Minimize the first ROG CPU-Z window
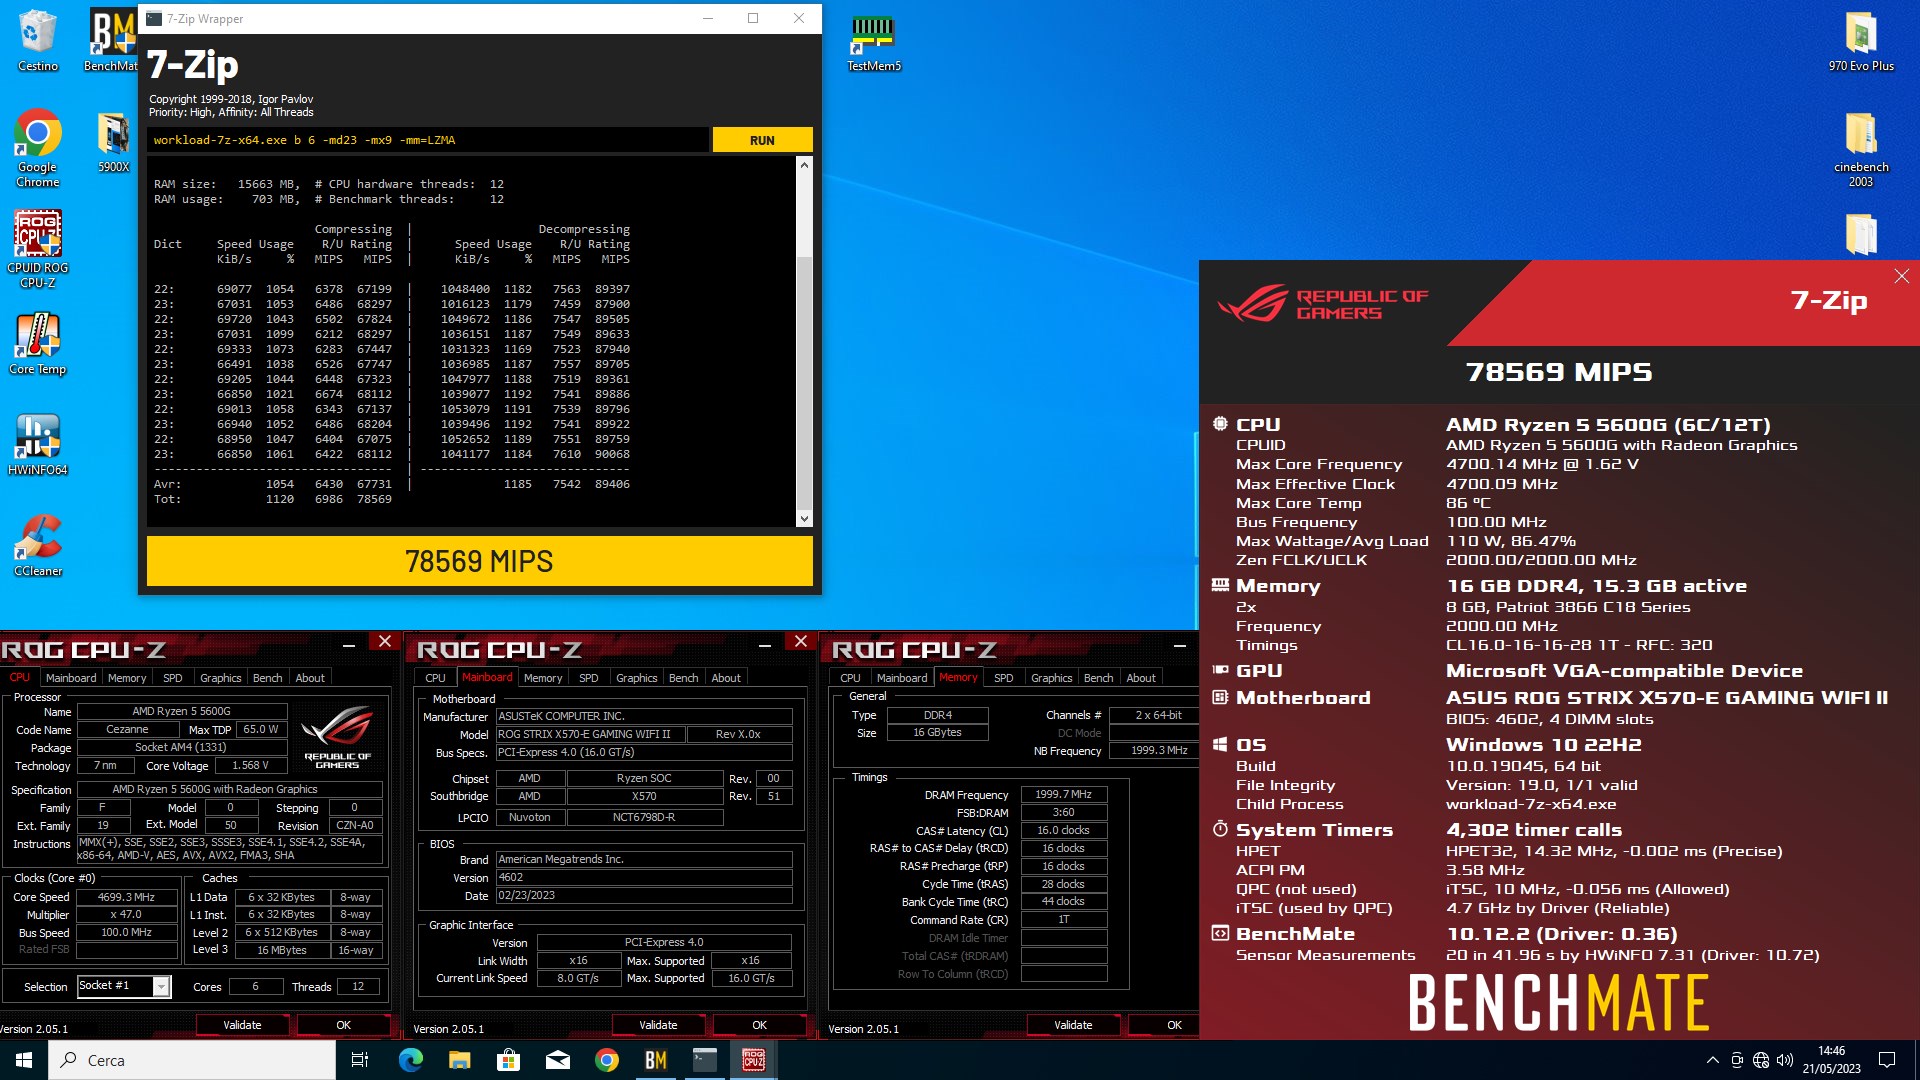1920x1080 pixels. [x=348, y=646]
